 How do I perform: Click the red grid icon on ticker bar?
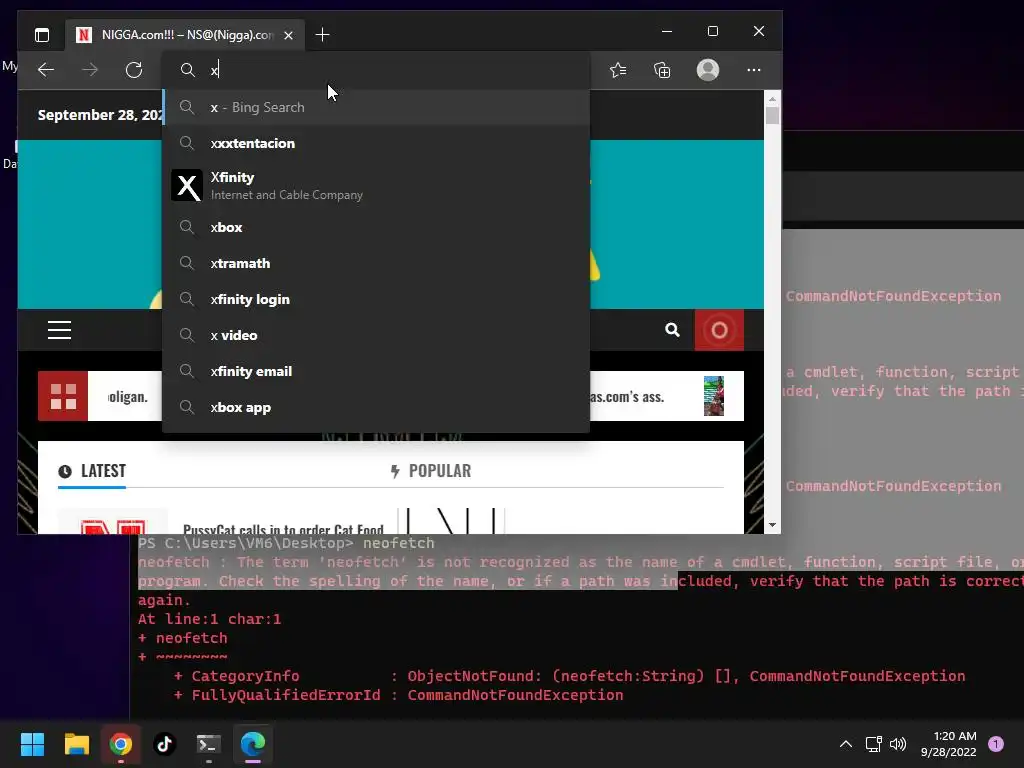[63, 396]
